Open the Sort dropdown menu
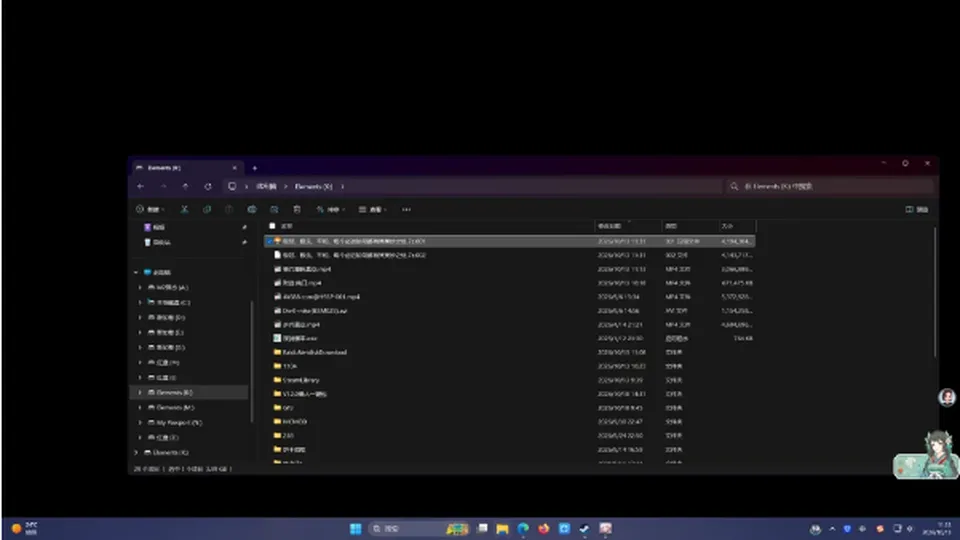Viewport: 960px width, 540px height. 331,209
